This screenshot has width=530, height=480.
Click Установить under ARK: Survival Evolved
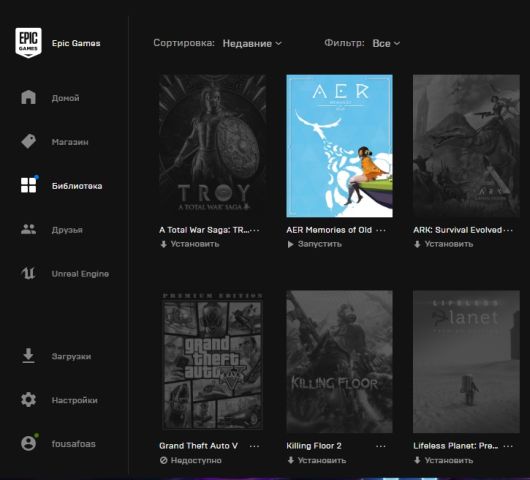coord(443,244)
